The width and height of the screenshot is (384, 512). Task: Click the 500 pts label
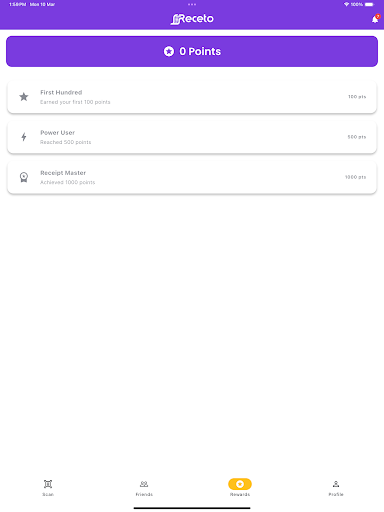(357, 137)
